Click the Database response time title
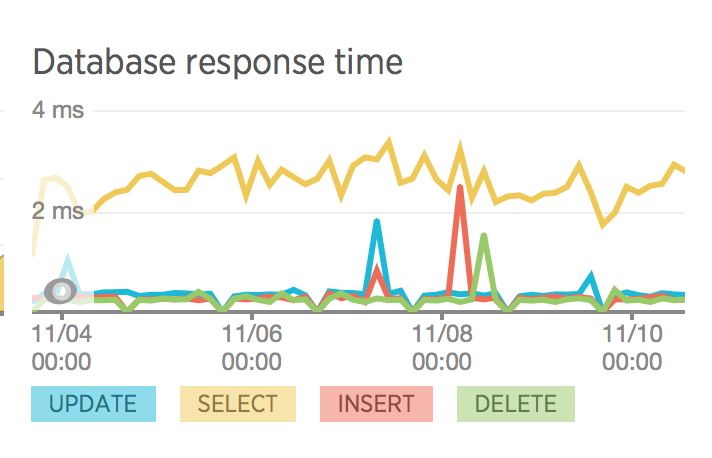Screen dimensions: 712x458 218,62
